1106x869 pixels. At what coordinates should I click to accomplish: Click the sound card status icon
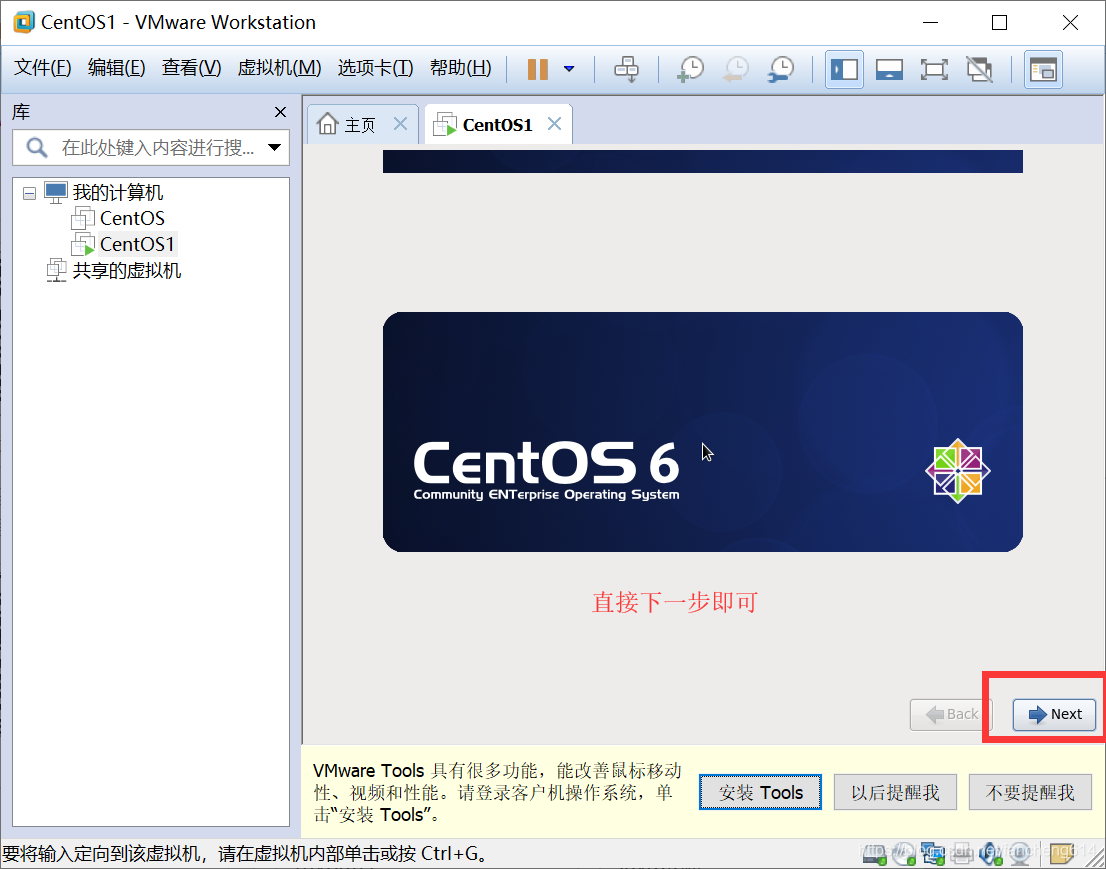pyautogui.click(x=991, y=853)
